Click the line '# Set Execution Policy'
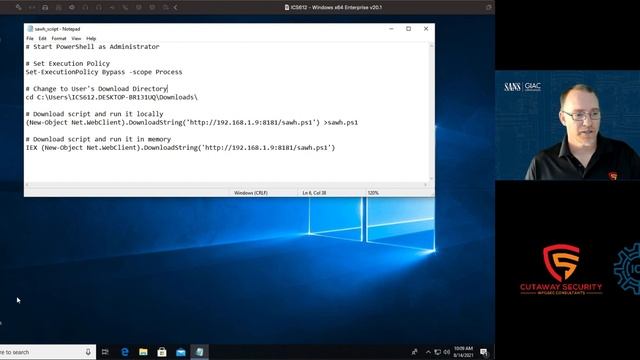640x360 pixels. [x=68, y=64]
